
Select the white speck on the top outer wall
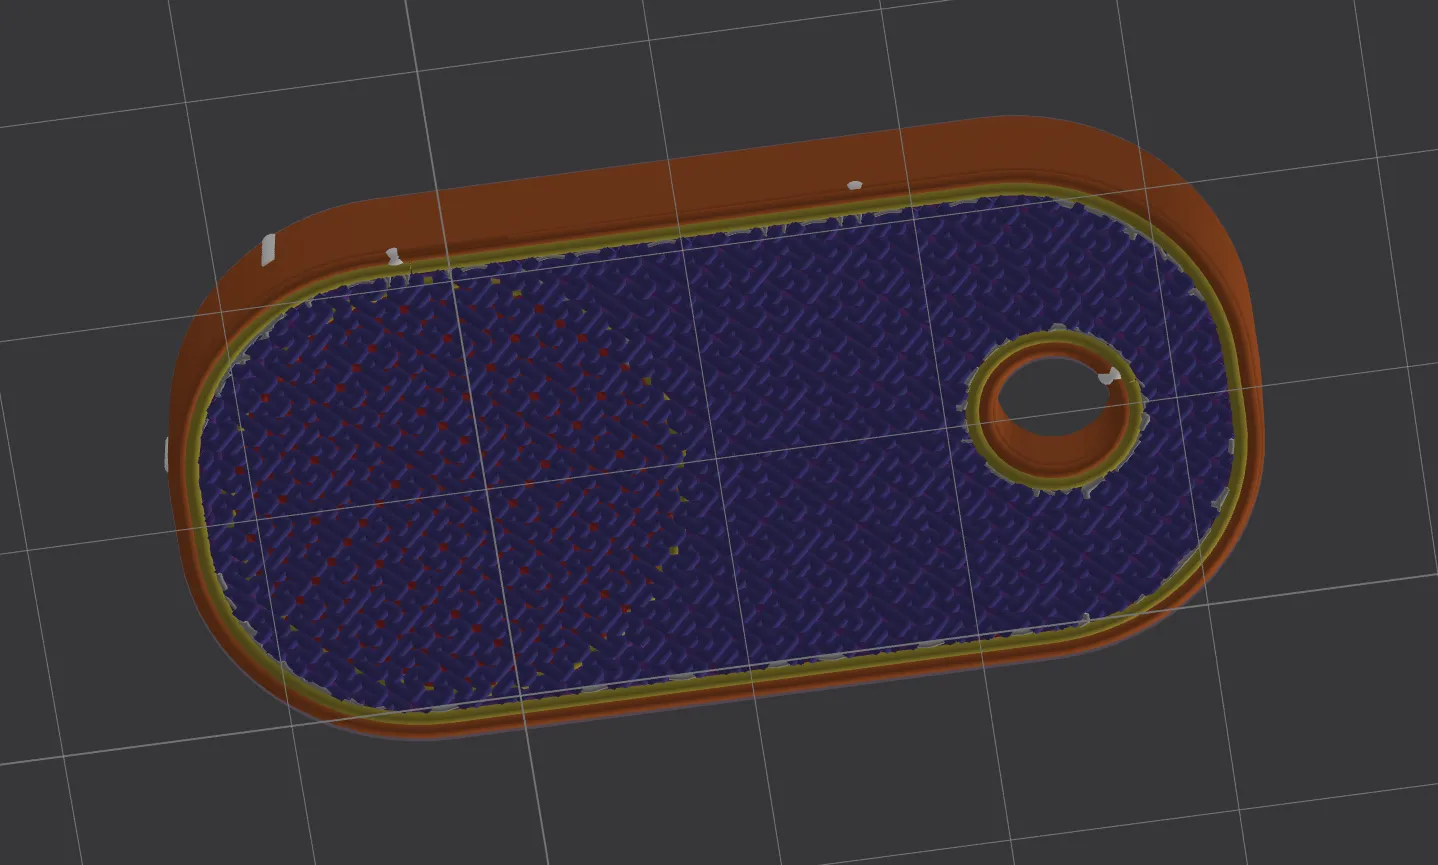point(854,185)
